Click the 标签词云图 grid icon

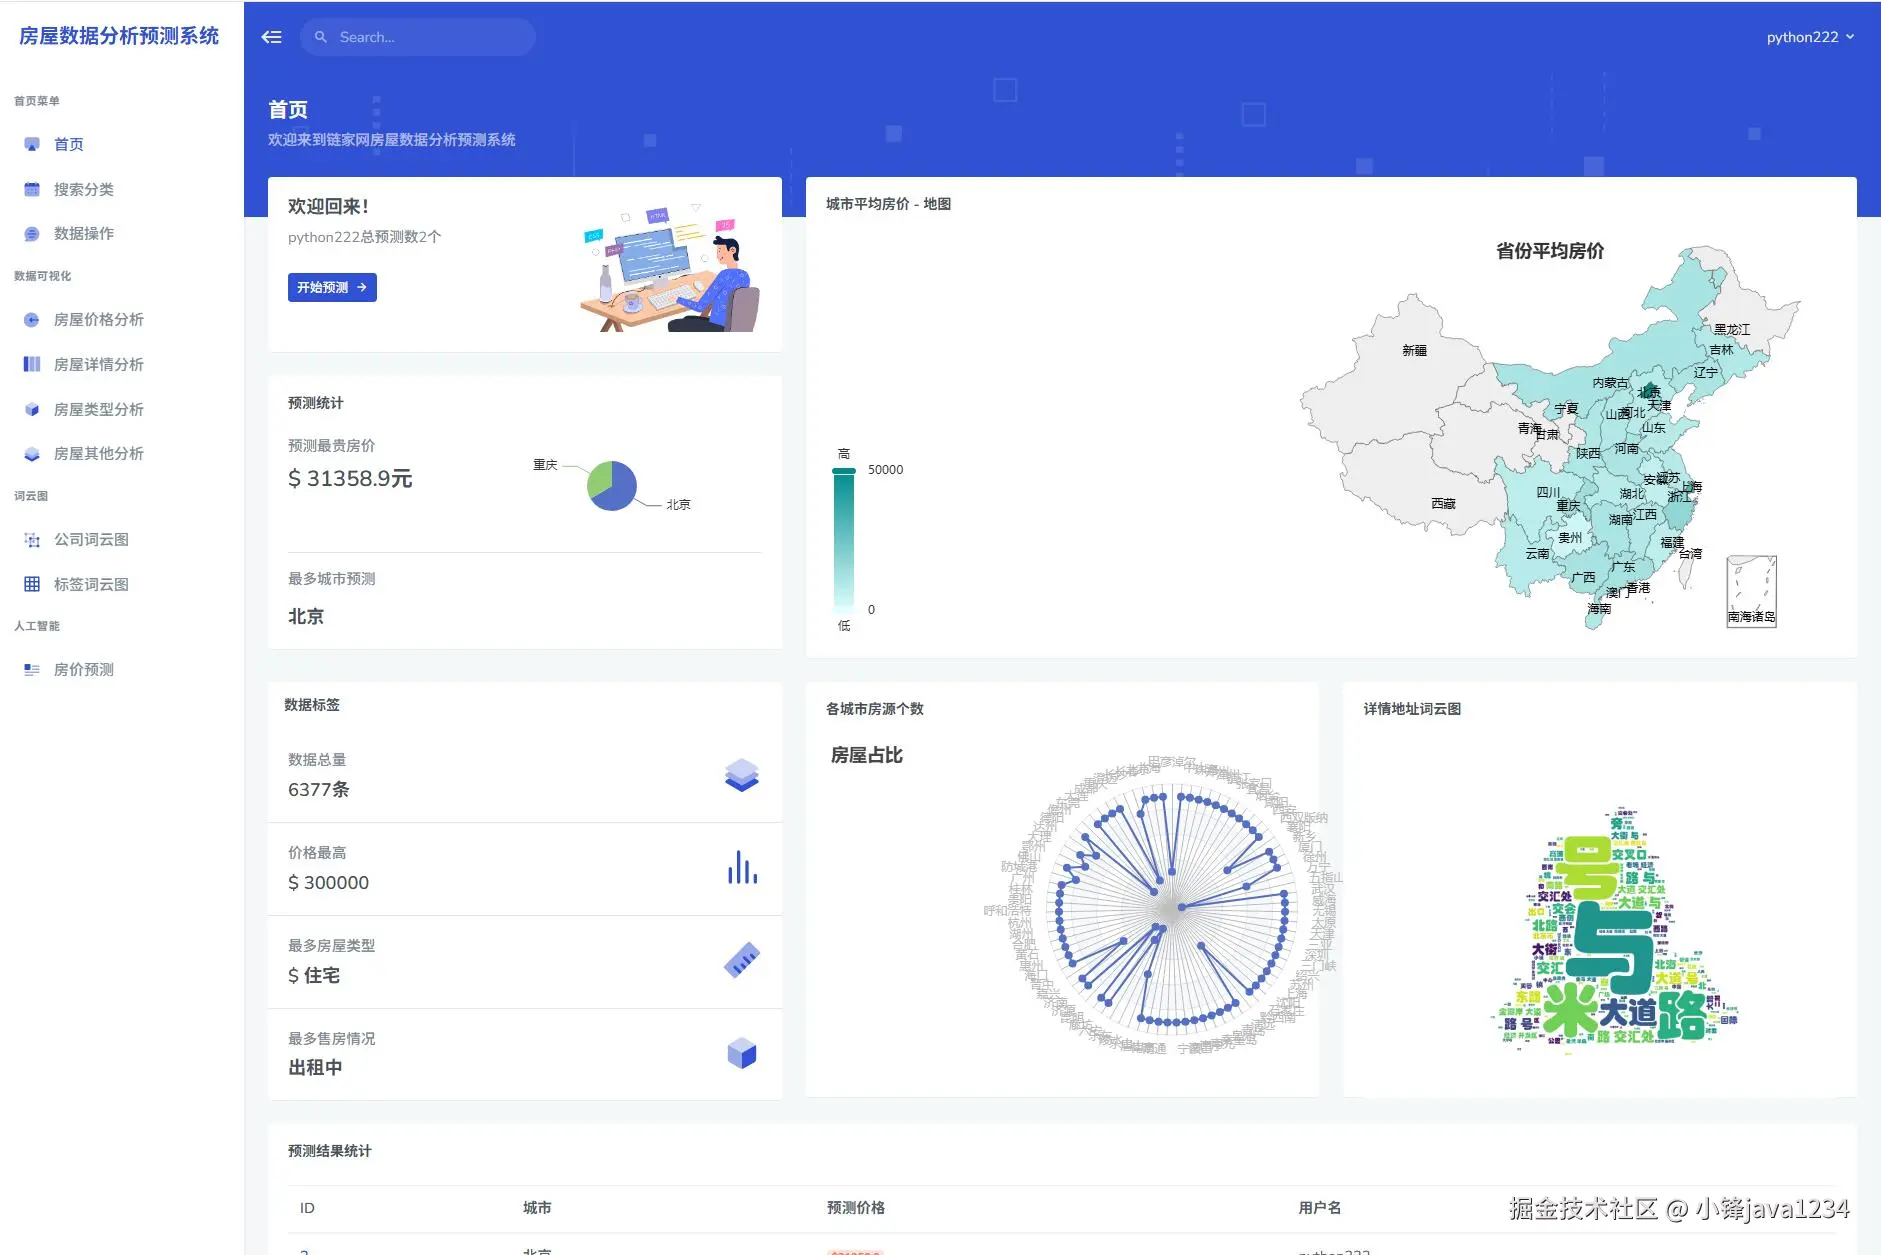(x=32, y=584)
